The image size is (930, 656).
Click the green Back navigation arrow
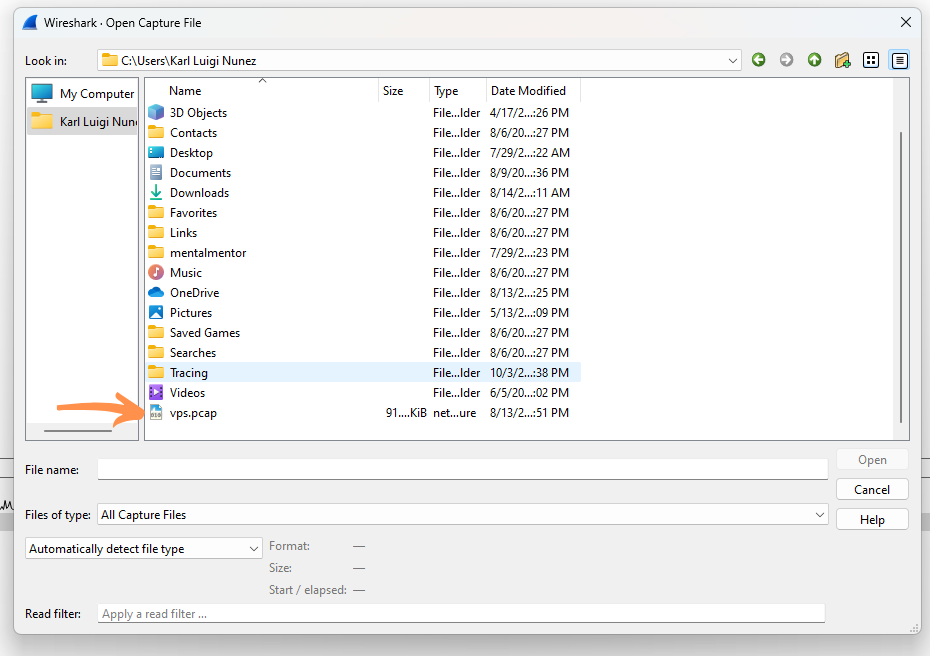[x=758, y=60]
